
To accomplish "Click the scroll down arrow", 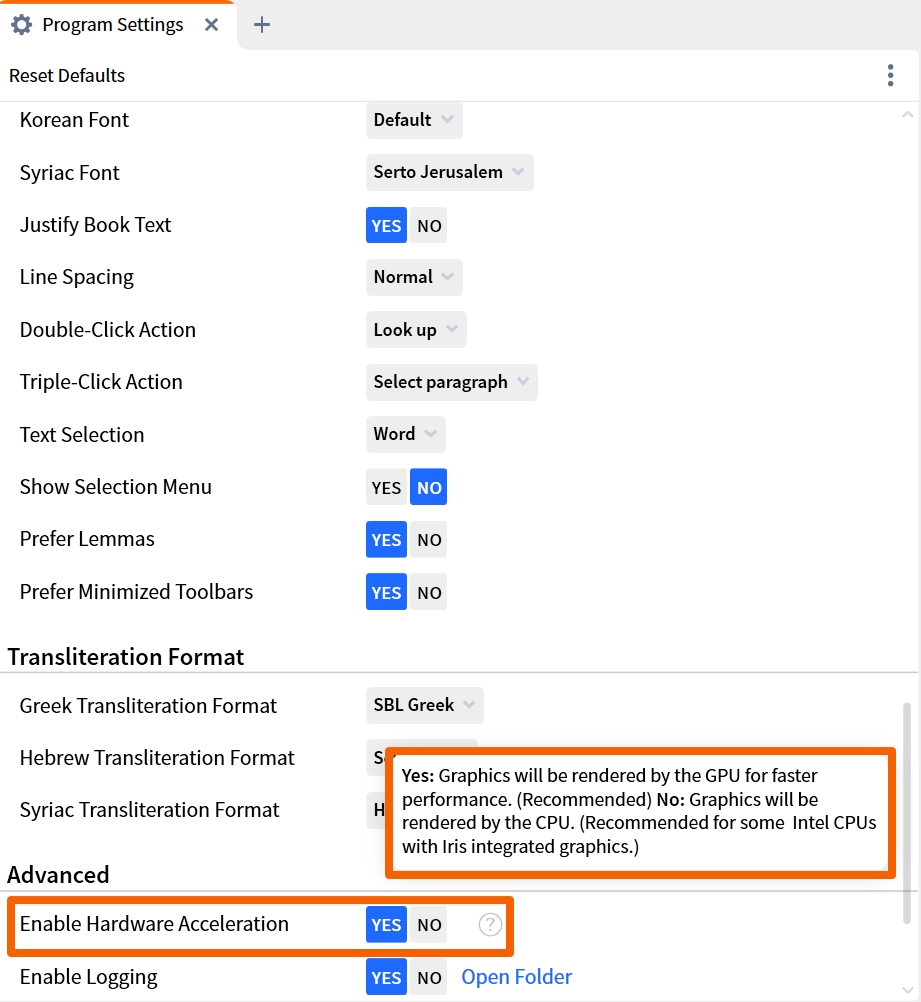I will 907,990.
